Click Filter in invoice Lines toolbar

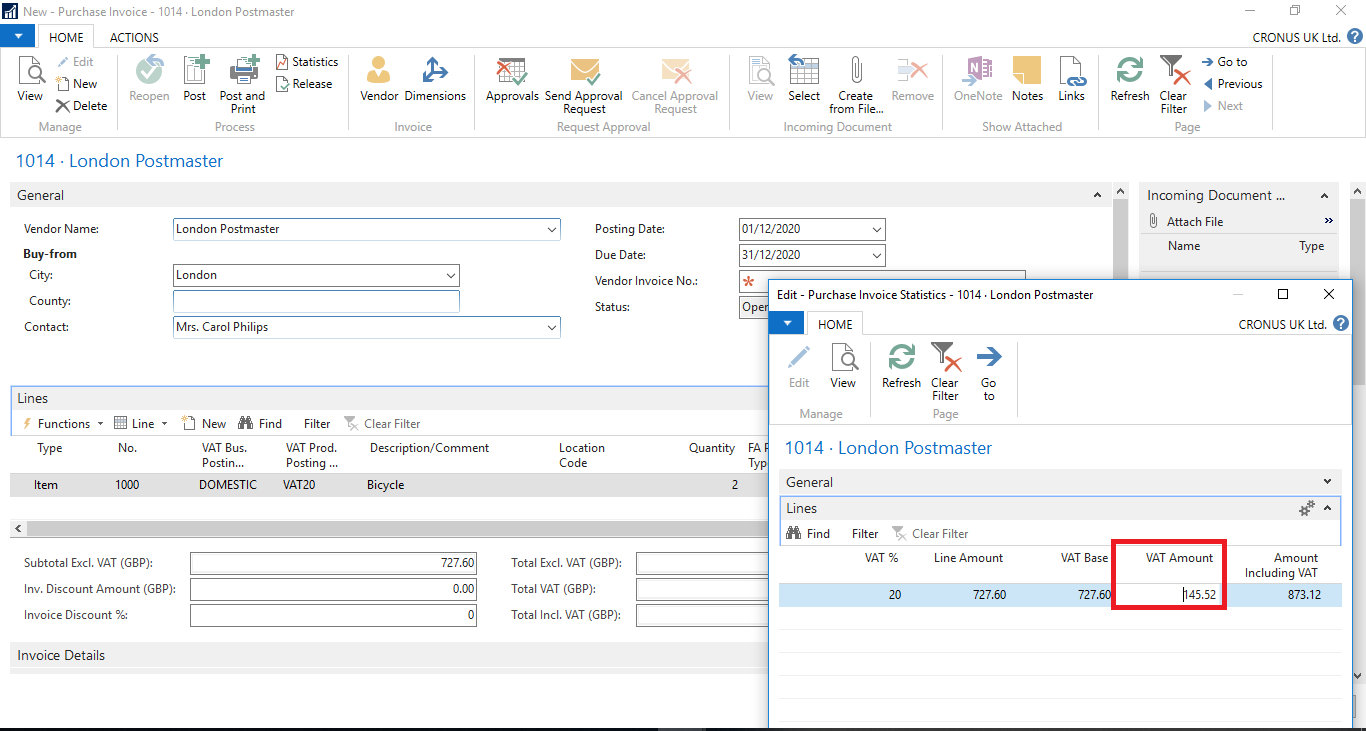point(317,424)
